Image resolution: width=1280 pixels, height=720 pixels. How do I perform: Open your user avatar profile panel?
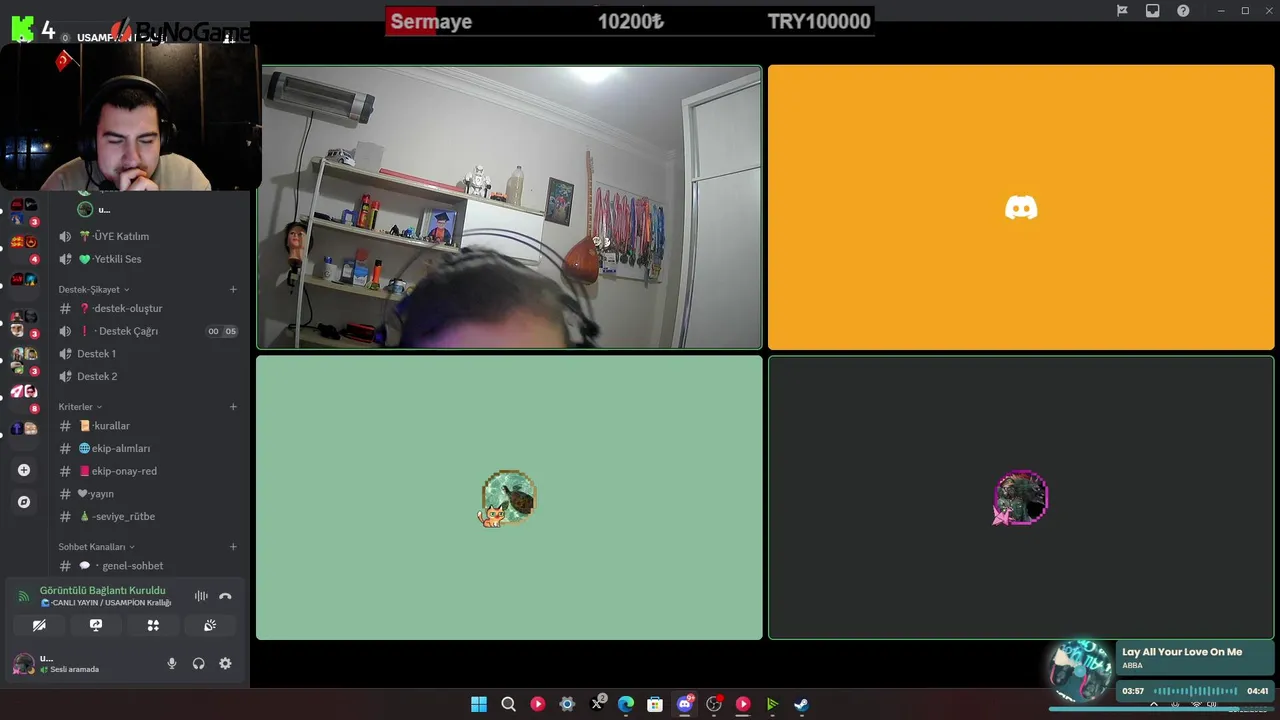coord(23,663)
